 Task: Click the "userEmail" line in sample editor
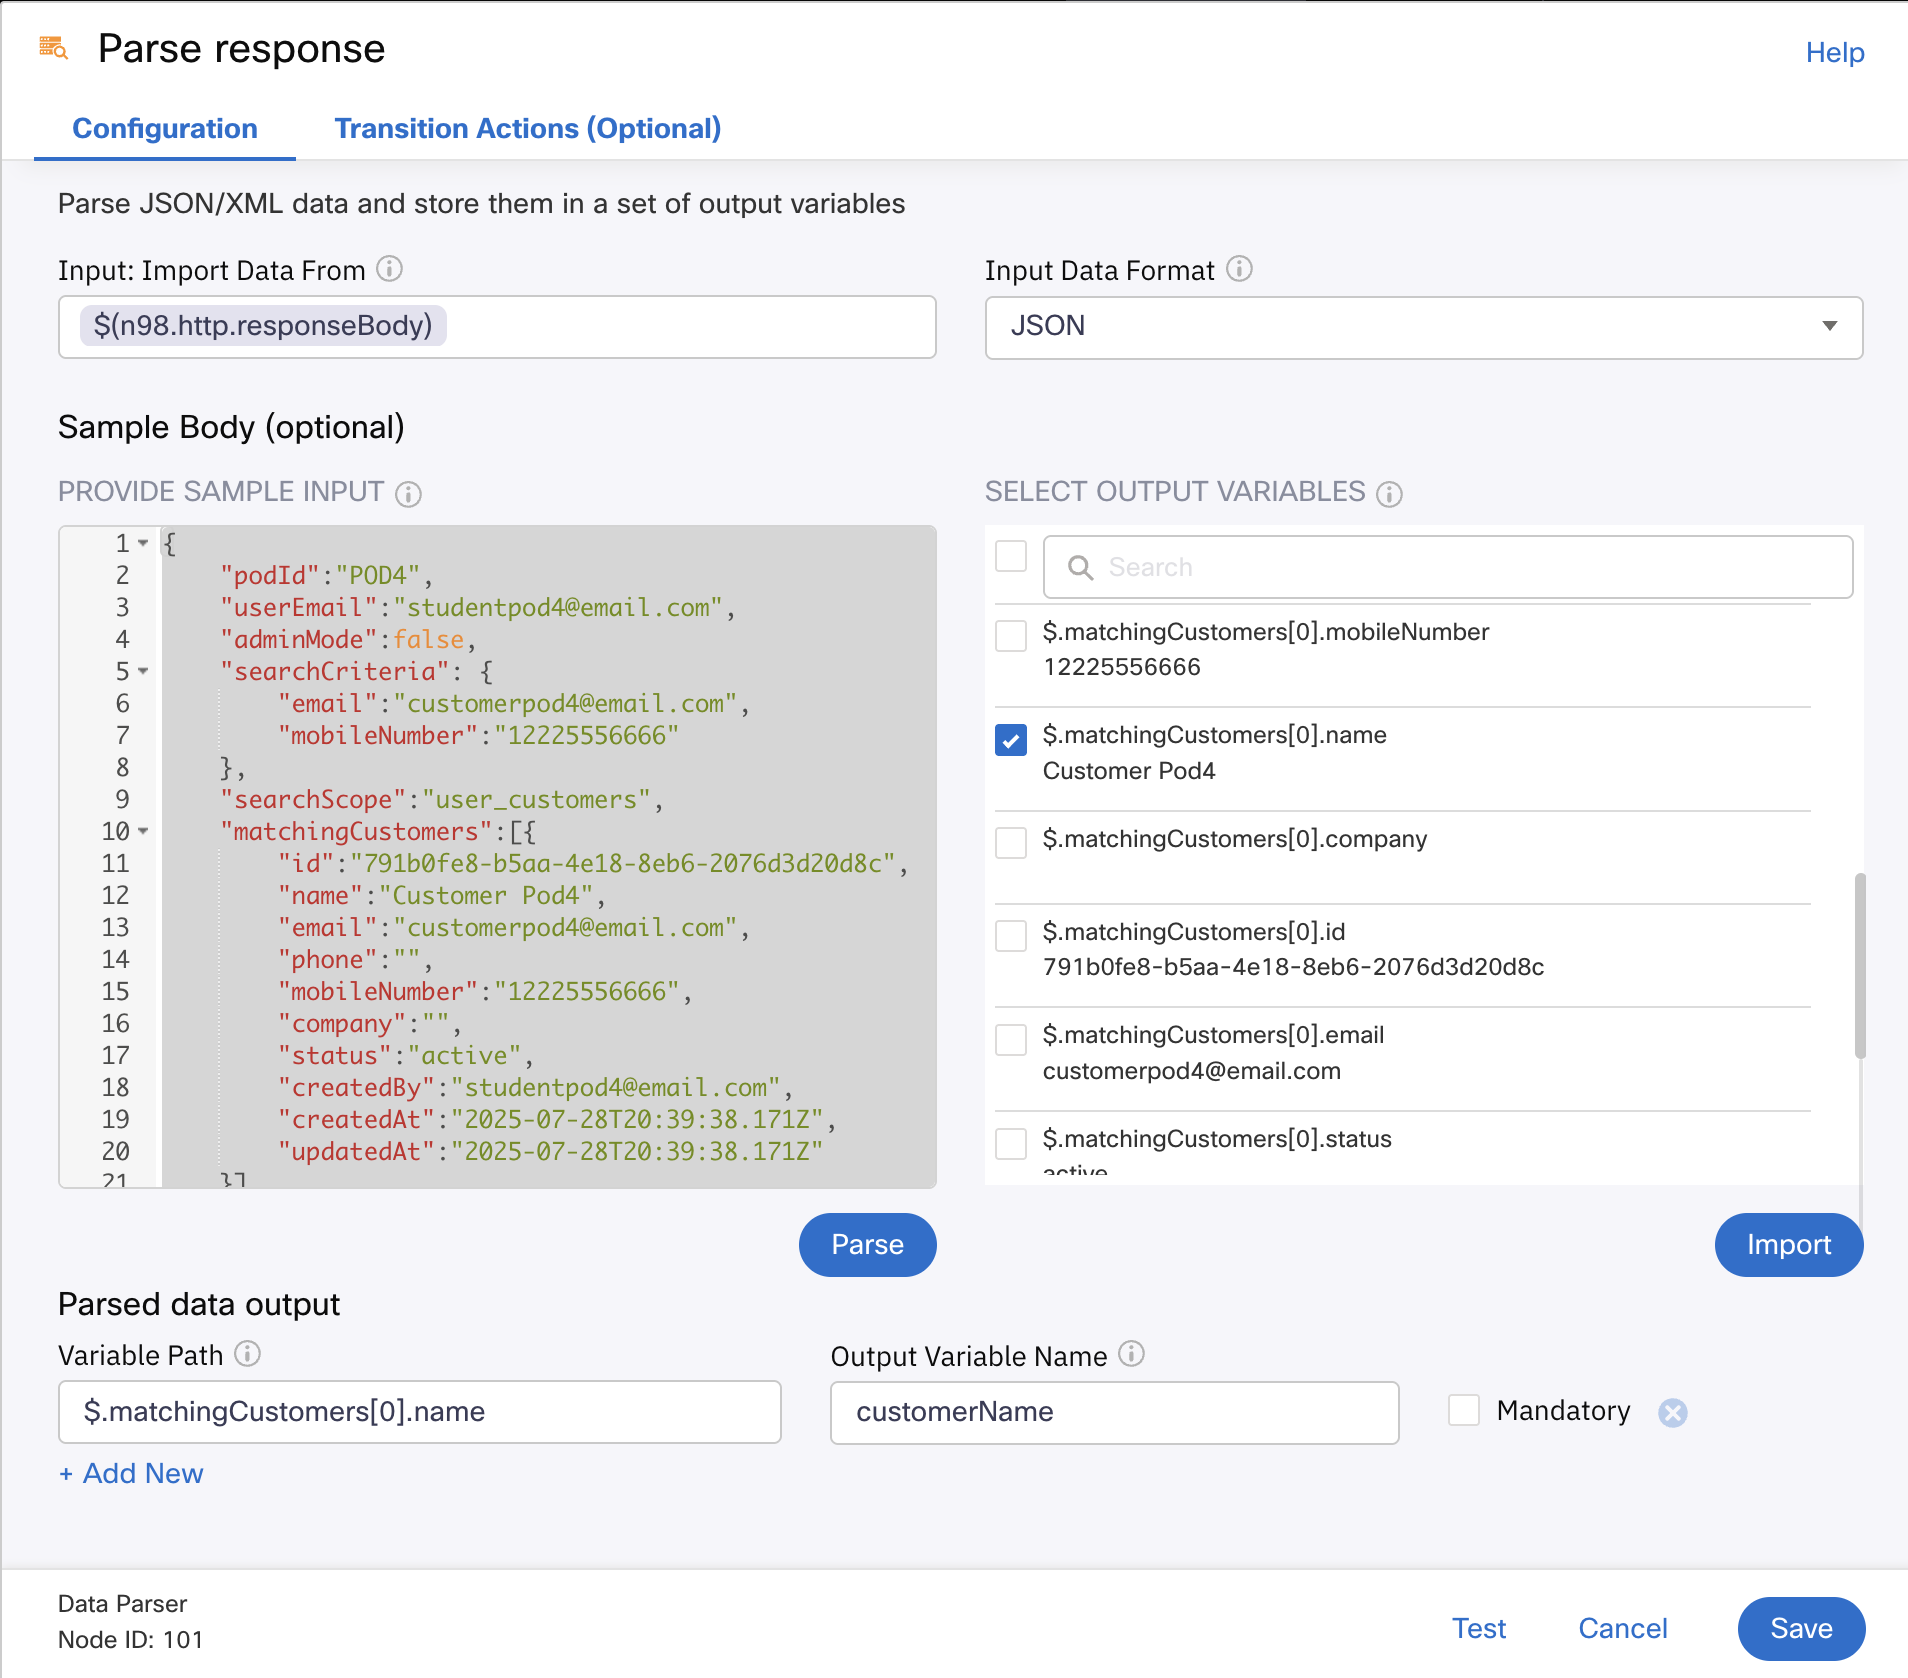point(478,607)
